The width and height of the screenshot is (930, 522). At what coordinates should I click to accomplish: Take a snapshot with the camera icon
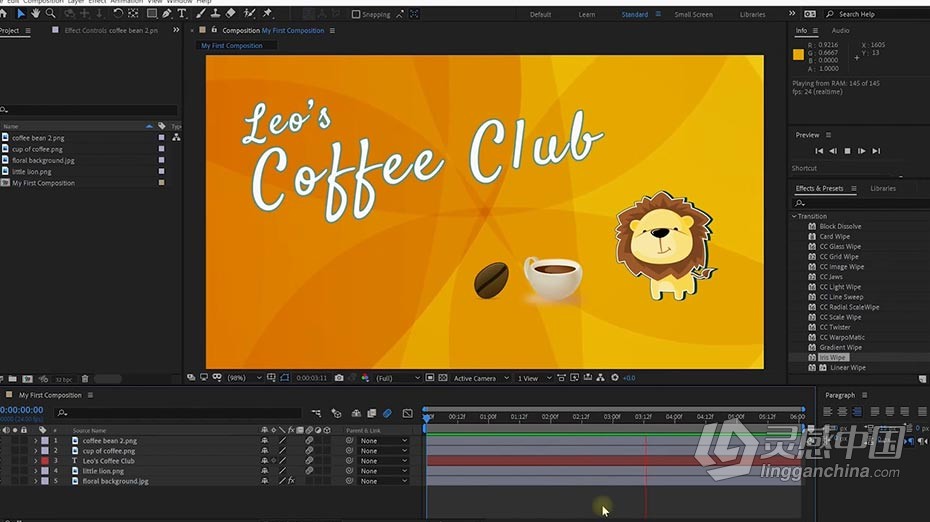click(x=339, y=378)
